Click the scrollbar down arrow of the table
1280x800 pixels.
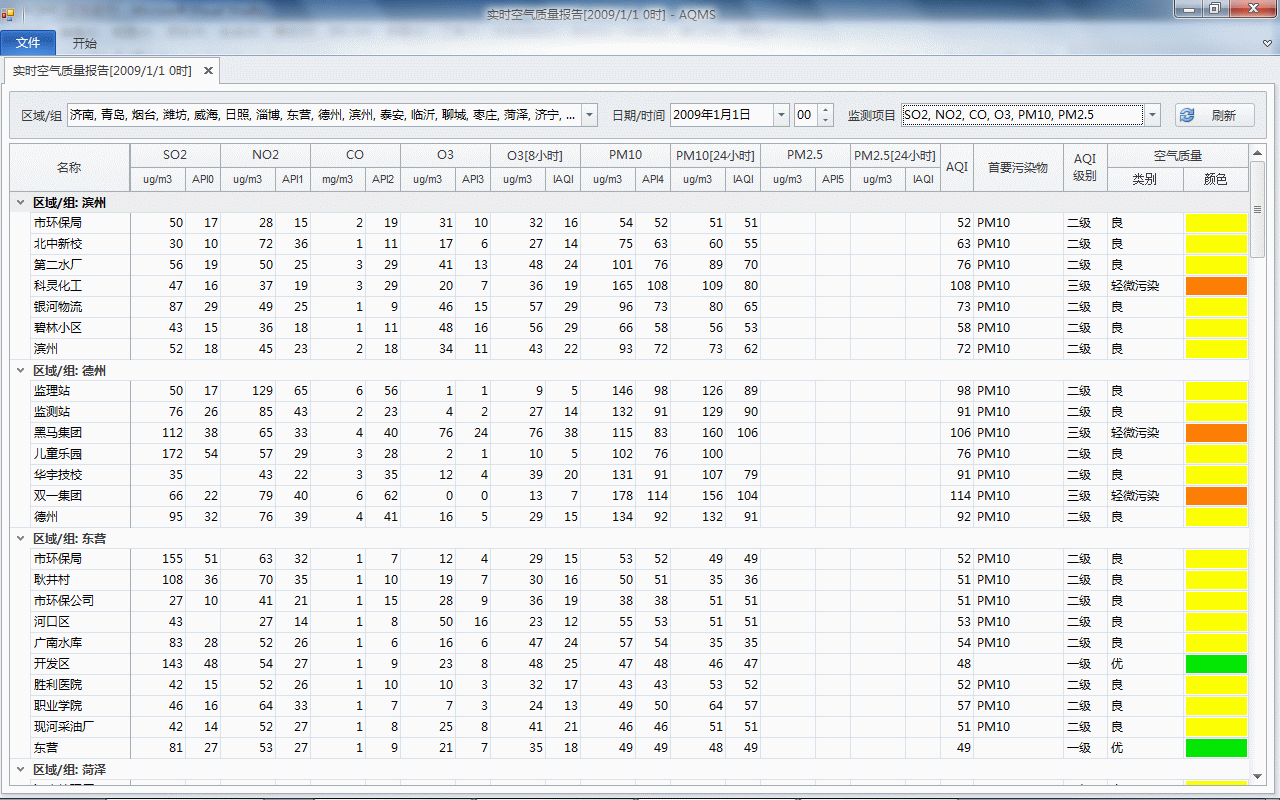1256,776
